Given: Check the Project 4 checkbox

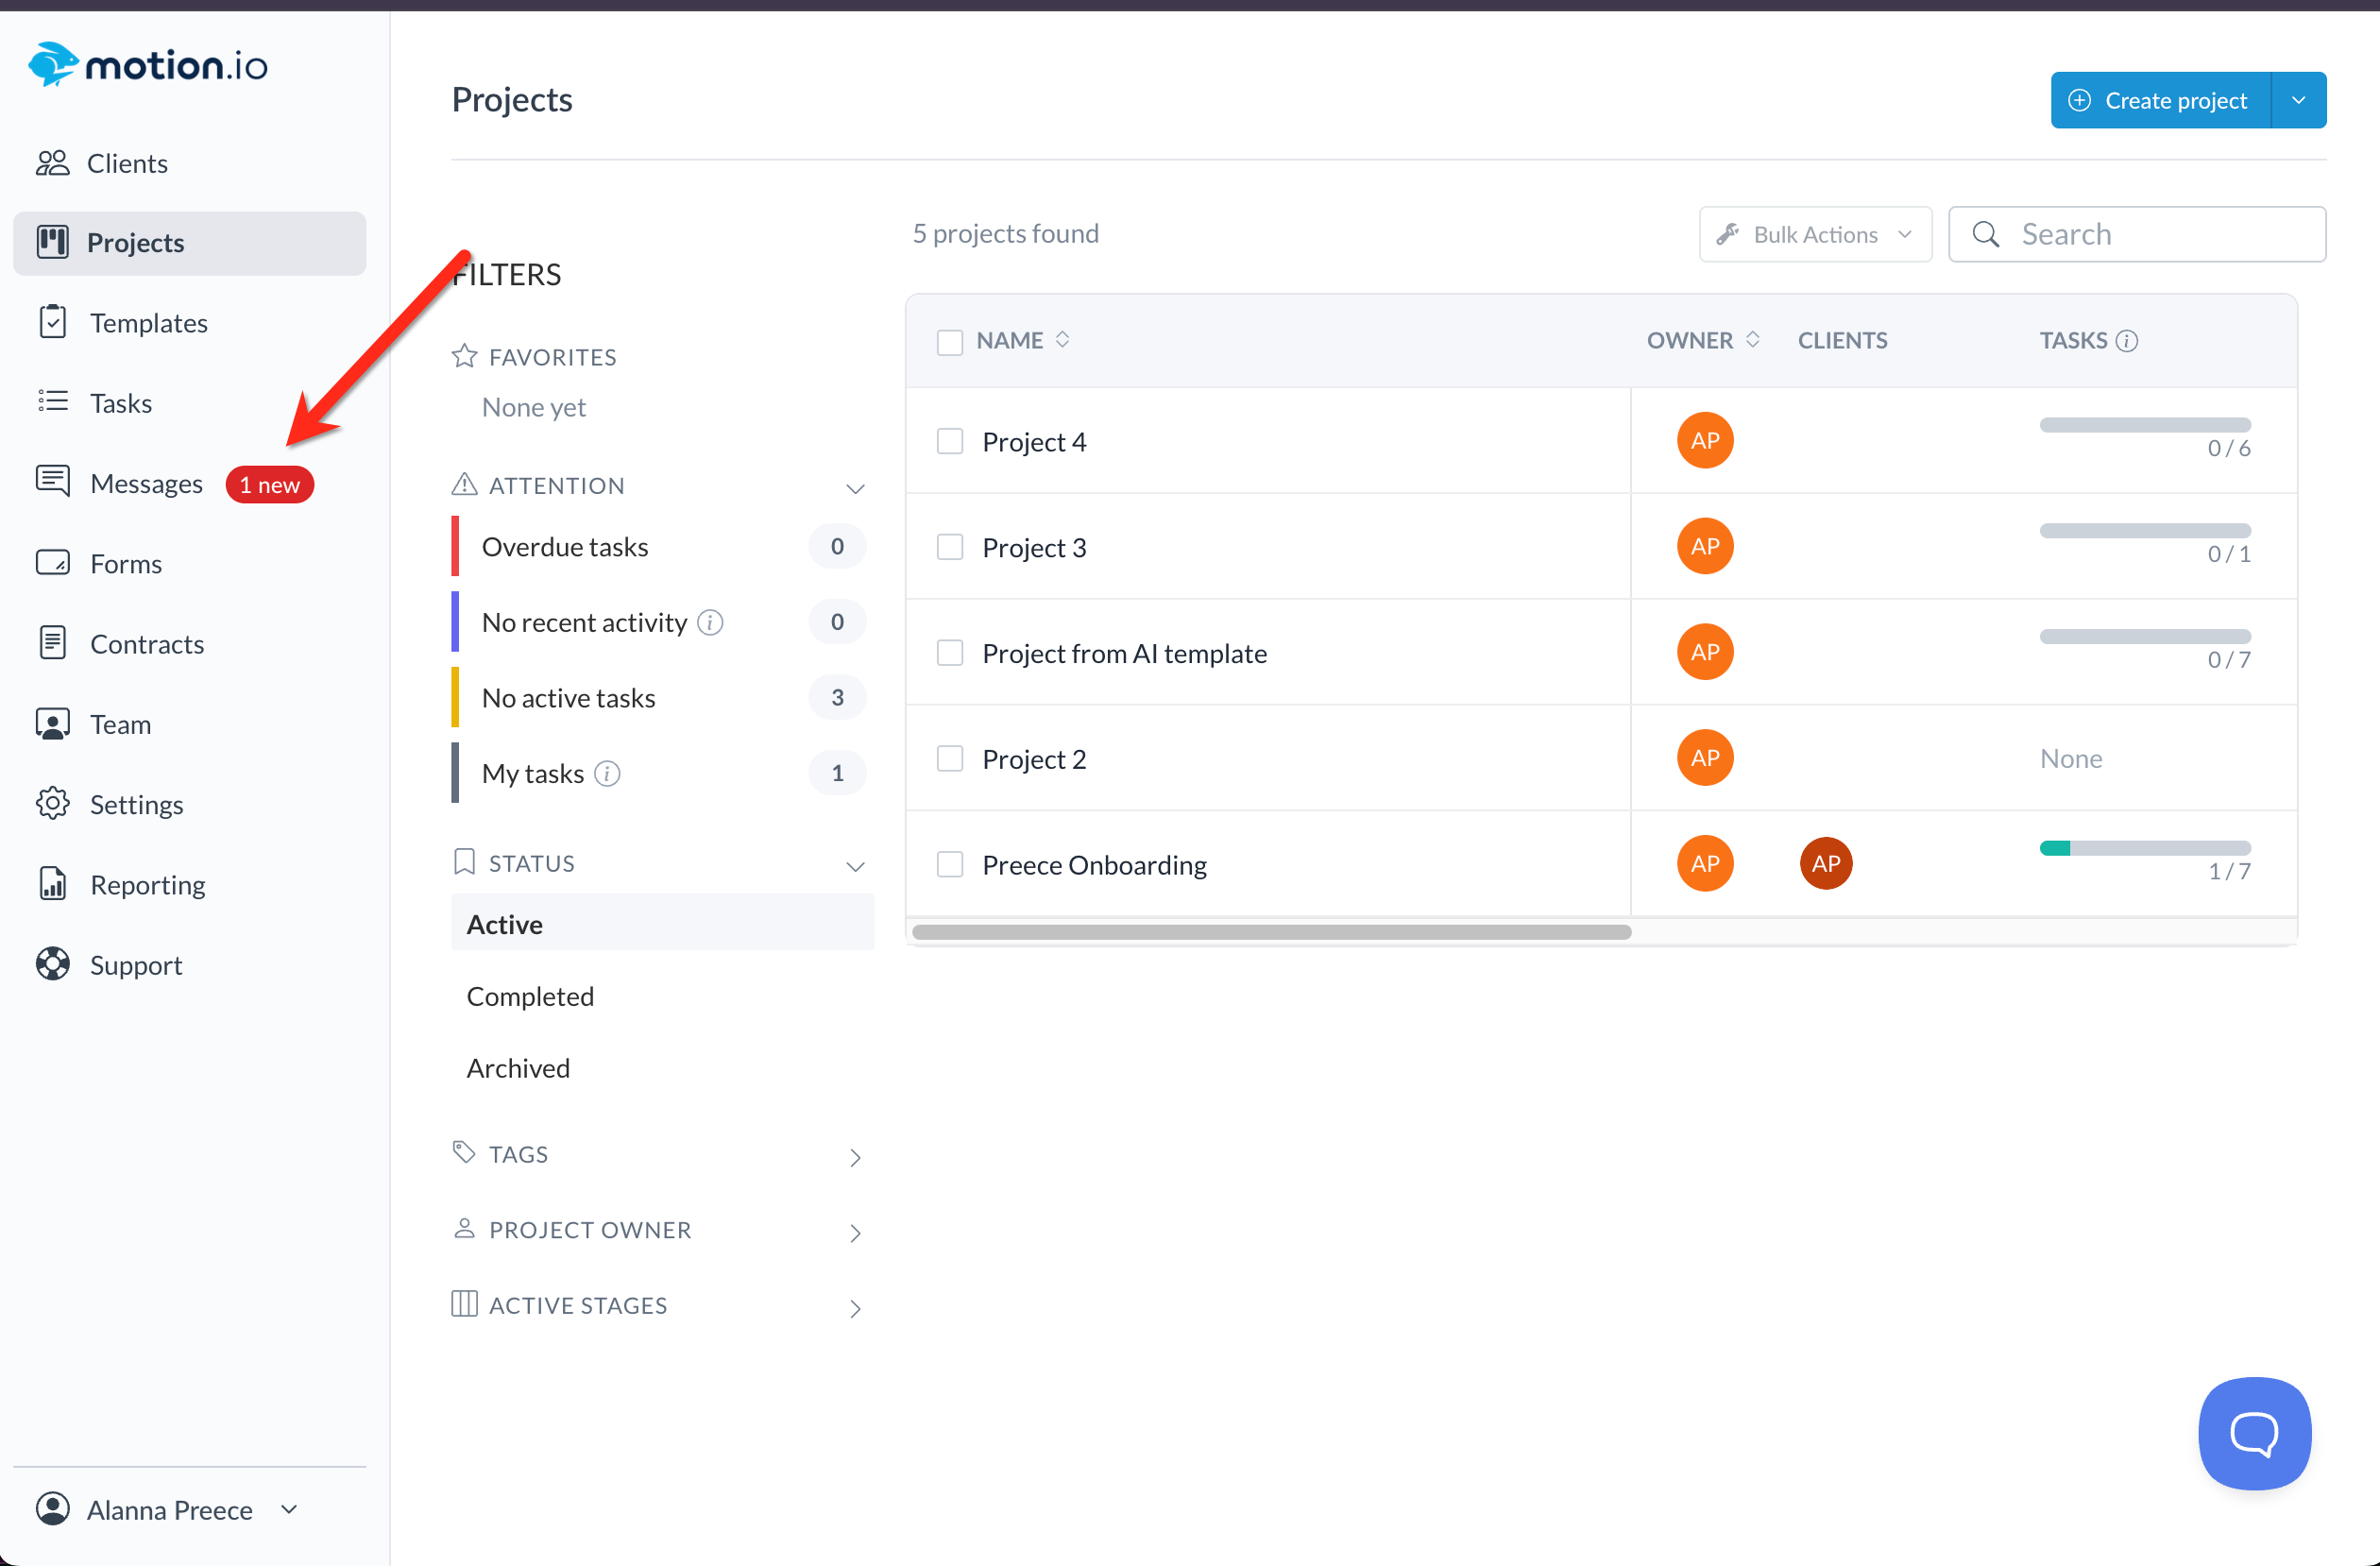Looking at the screenshot, I should pos(949,441).
